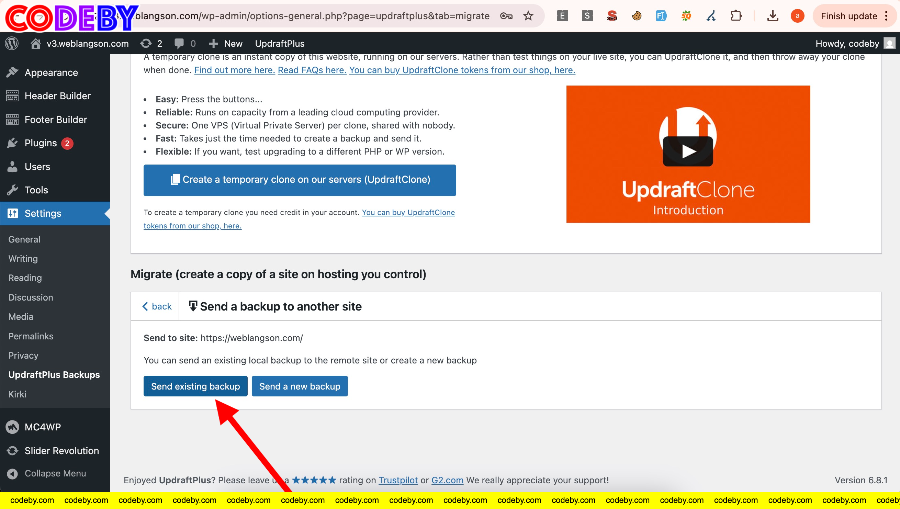Click Read FAQs here link
This screenshot has width=900, height=509.
click(312, 70)
